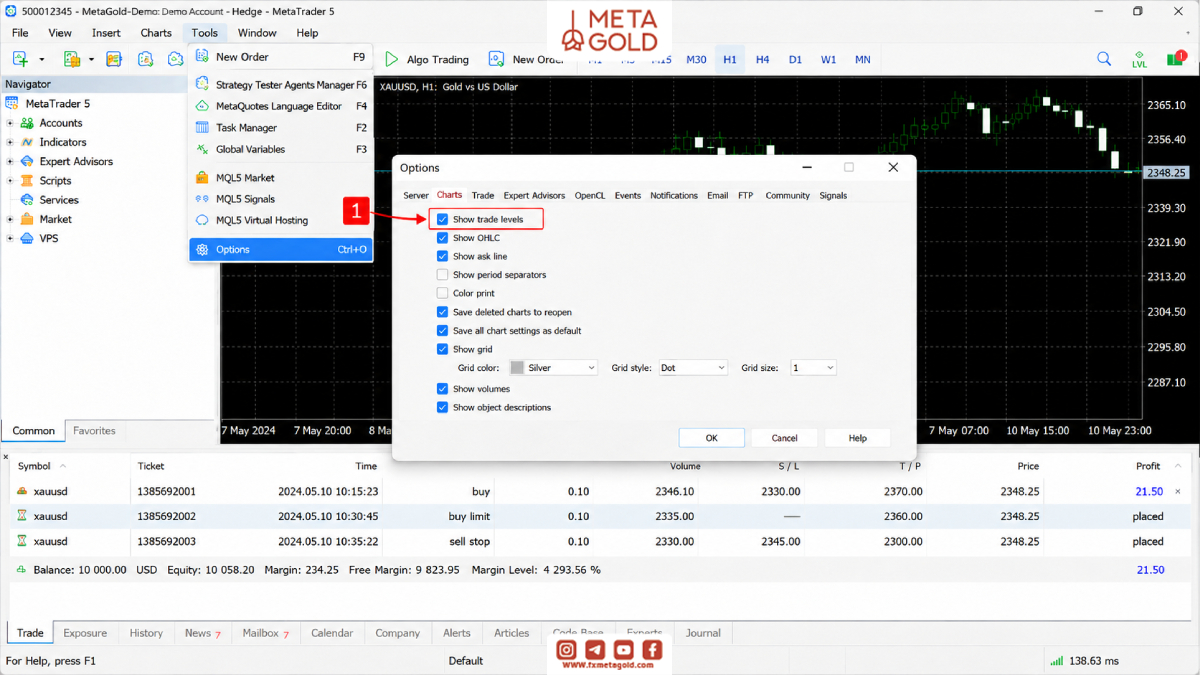This screenshot has width=1200, height=675.
Task: Click the buy limit order row icon
Action: click(x=22, y=516)
